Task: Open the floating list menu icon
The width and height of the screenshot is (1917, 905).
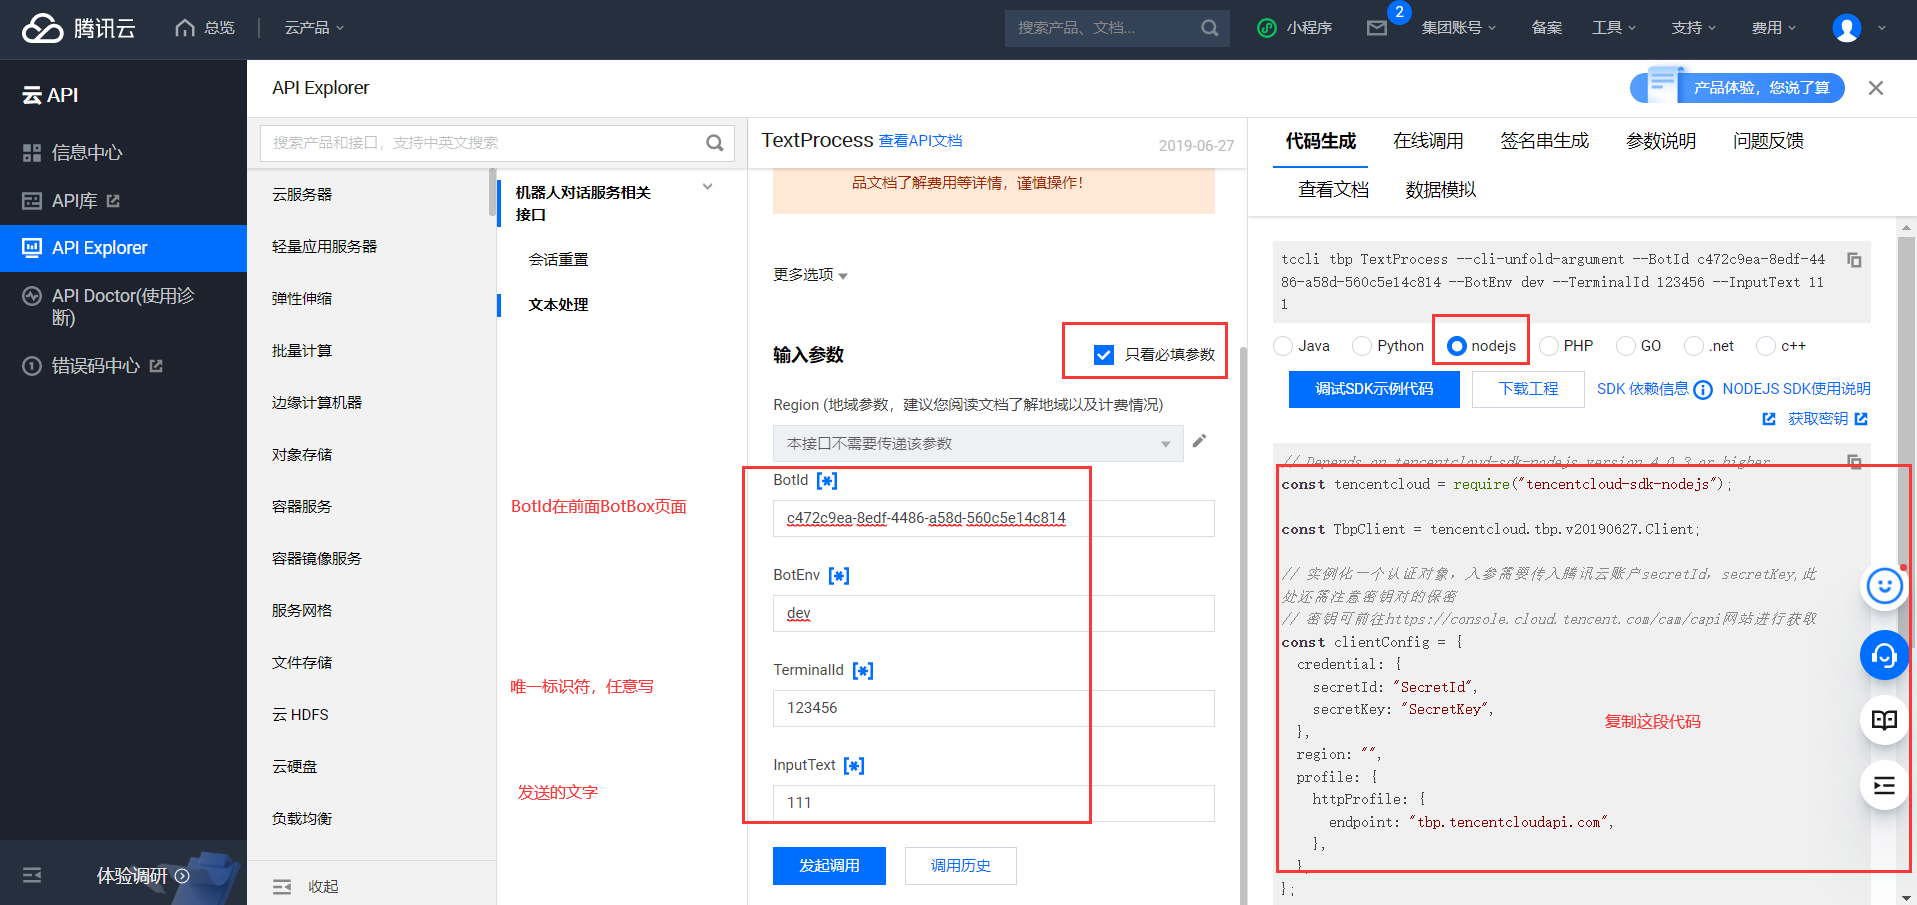Action: click(1884, 785)
